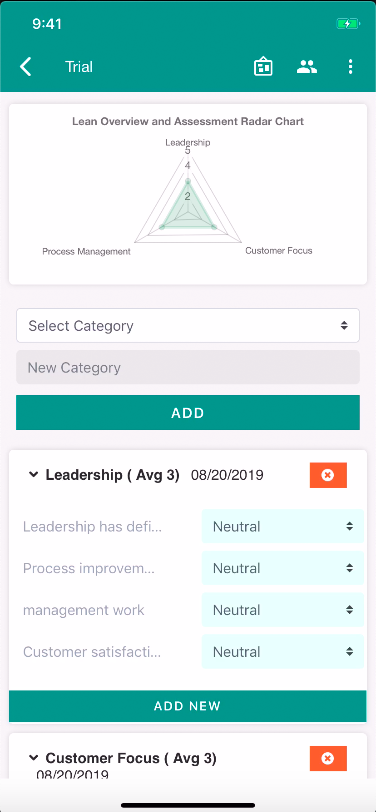The height and width of the screenshot is (812, 376).
Task: Change rating for 'Process improvem...' item
Action: coord(283,568)
